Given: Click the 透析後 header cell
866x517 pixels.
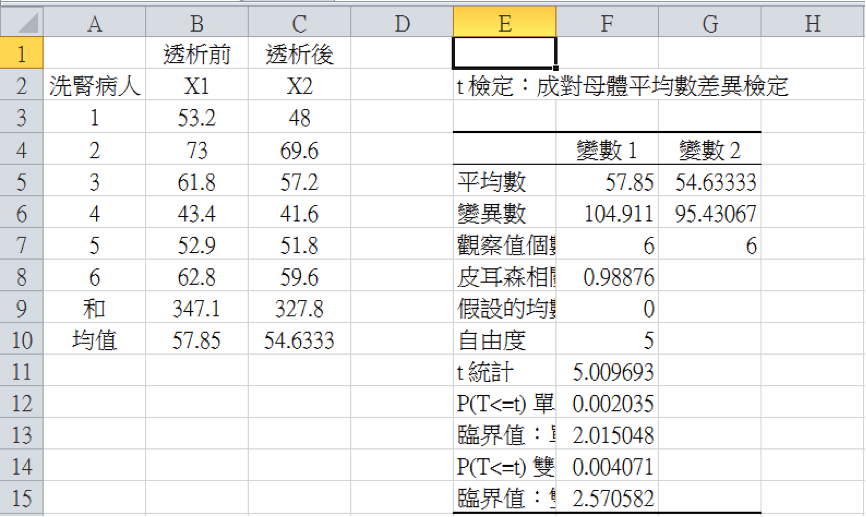Looking at the screenshot, I should click(x=299, y=54).
